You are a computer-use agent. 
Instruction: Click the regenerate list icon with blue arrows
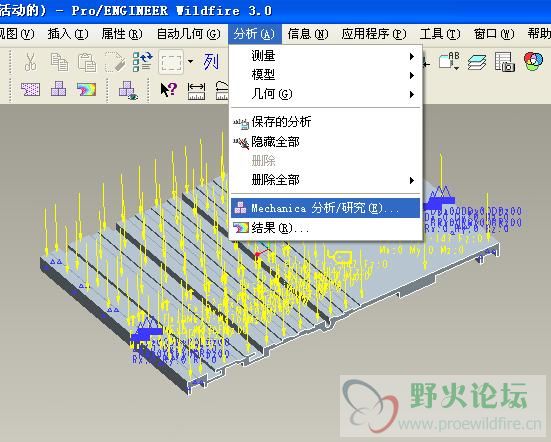[143, 62]
